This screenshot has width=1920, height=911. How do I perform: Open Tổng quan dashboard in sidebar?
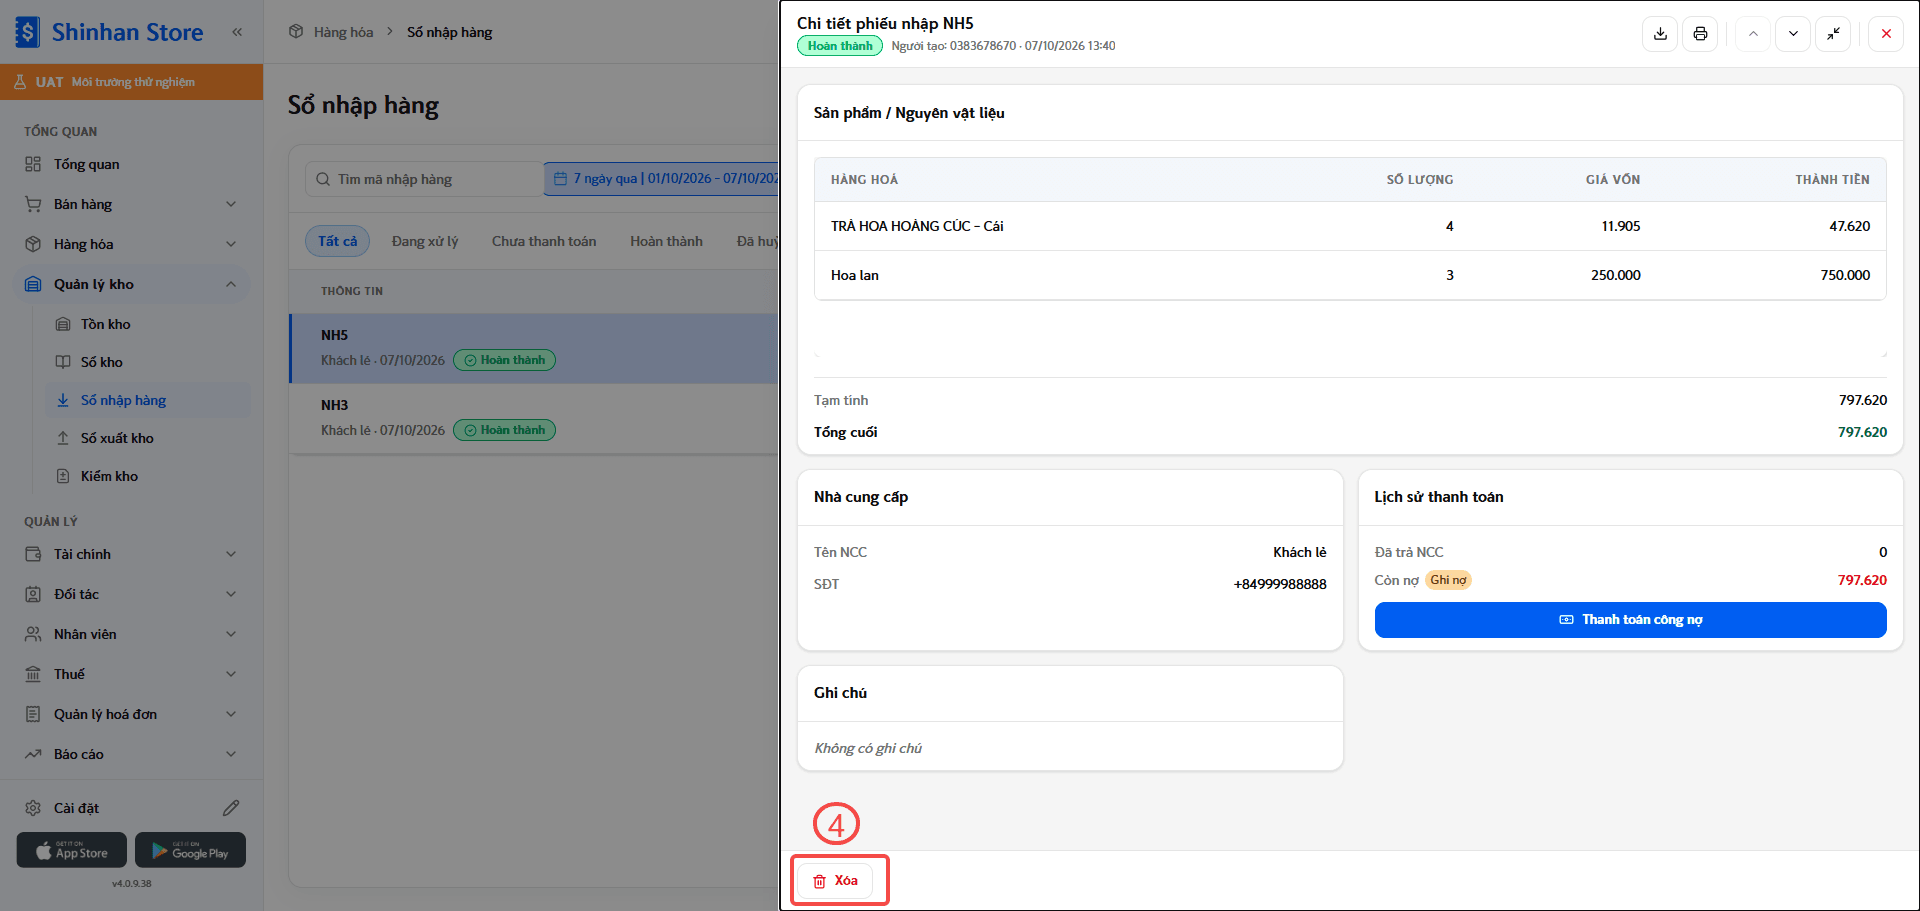click(132, 164)
